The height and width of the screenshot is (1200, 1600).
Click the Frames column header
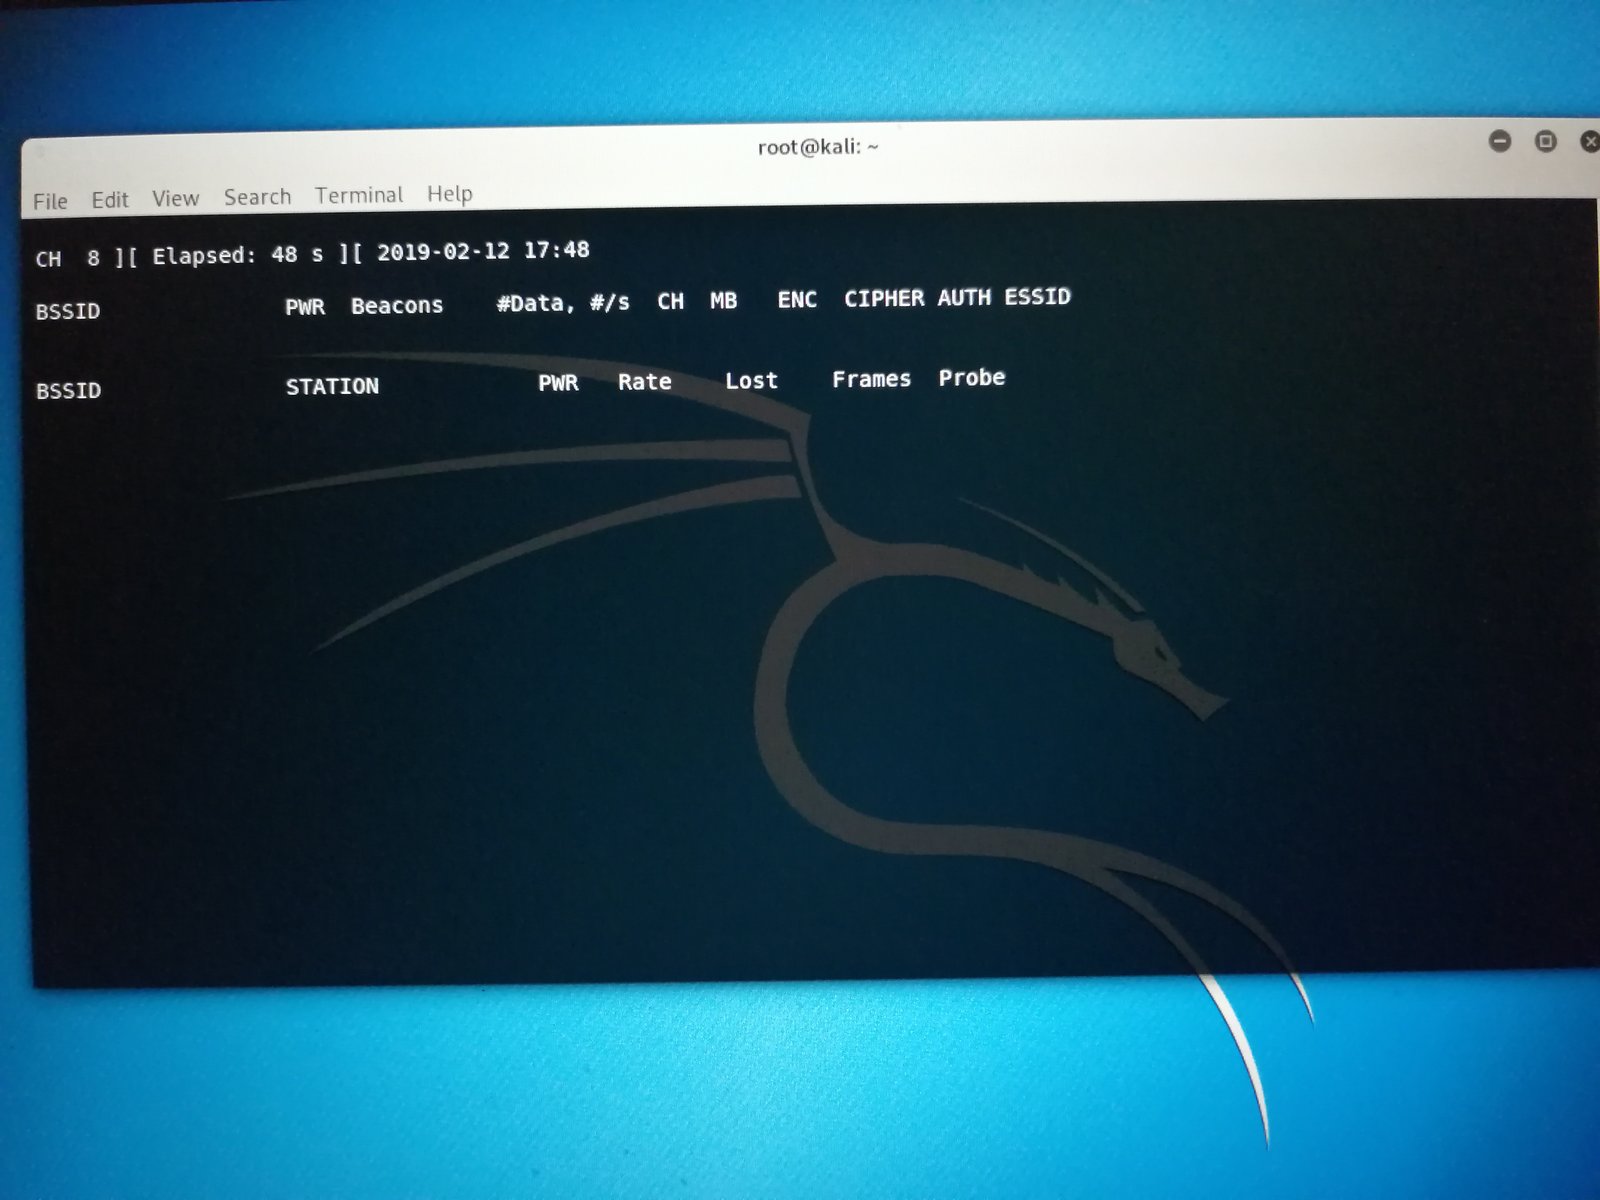tap(871, 379)
